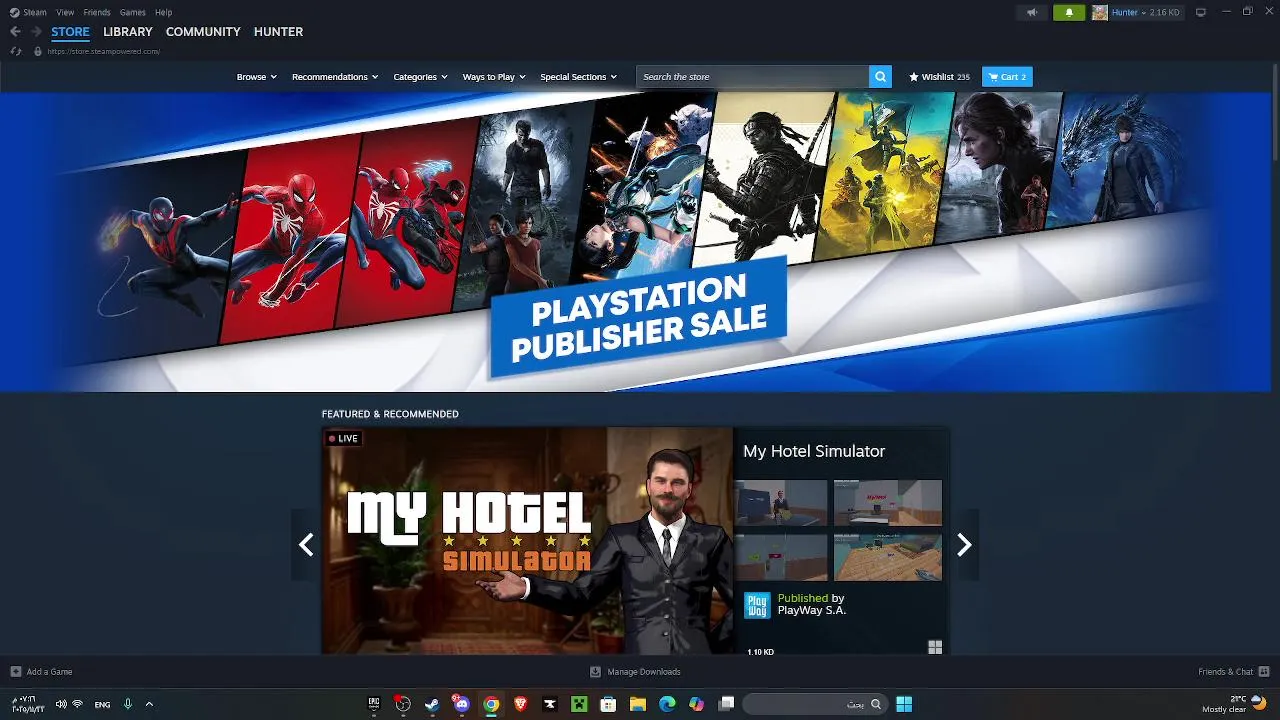Switch to the COMMUNITY tab
The width and height of the screenshot is (1280, 720).
(203, 32)
